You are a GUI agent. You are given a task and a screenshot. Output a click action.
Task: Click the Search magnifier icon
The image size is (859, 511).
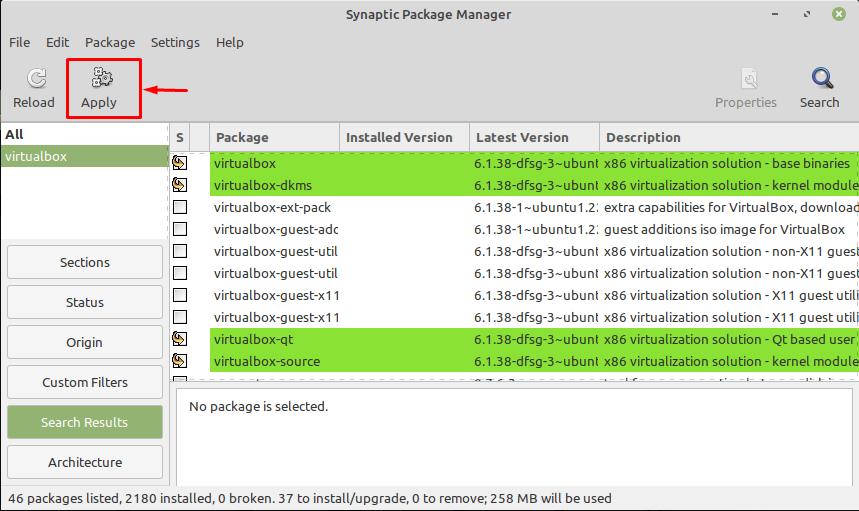(x=822, y=78)
